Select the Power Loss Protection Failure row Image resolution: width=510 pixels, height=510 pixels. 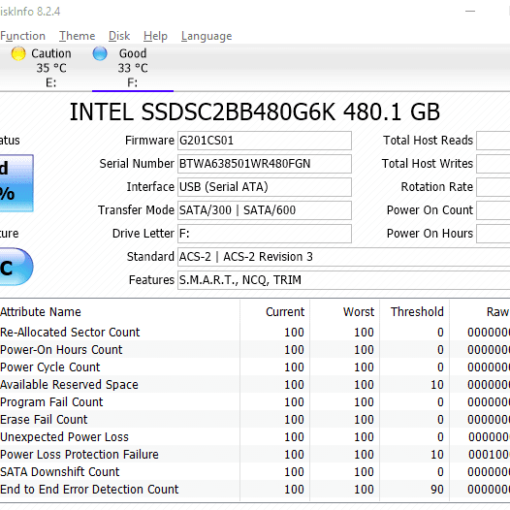tap(255, 454)
